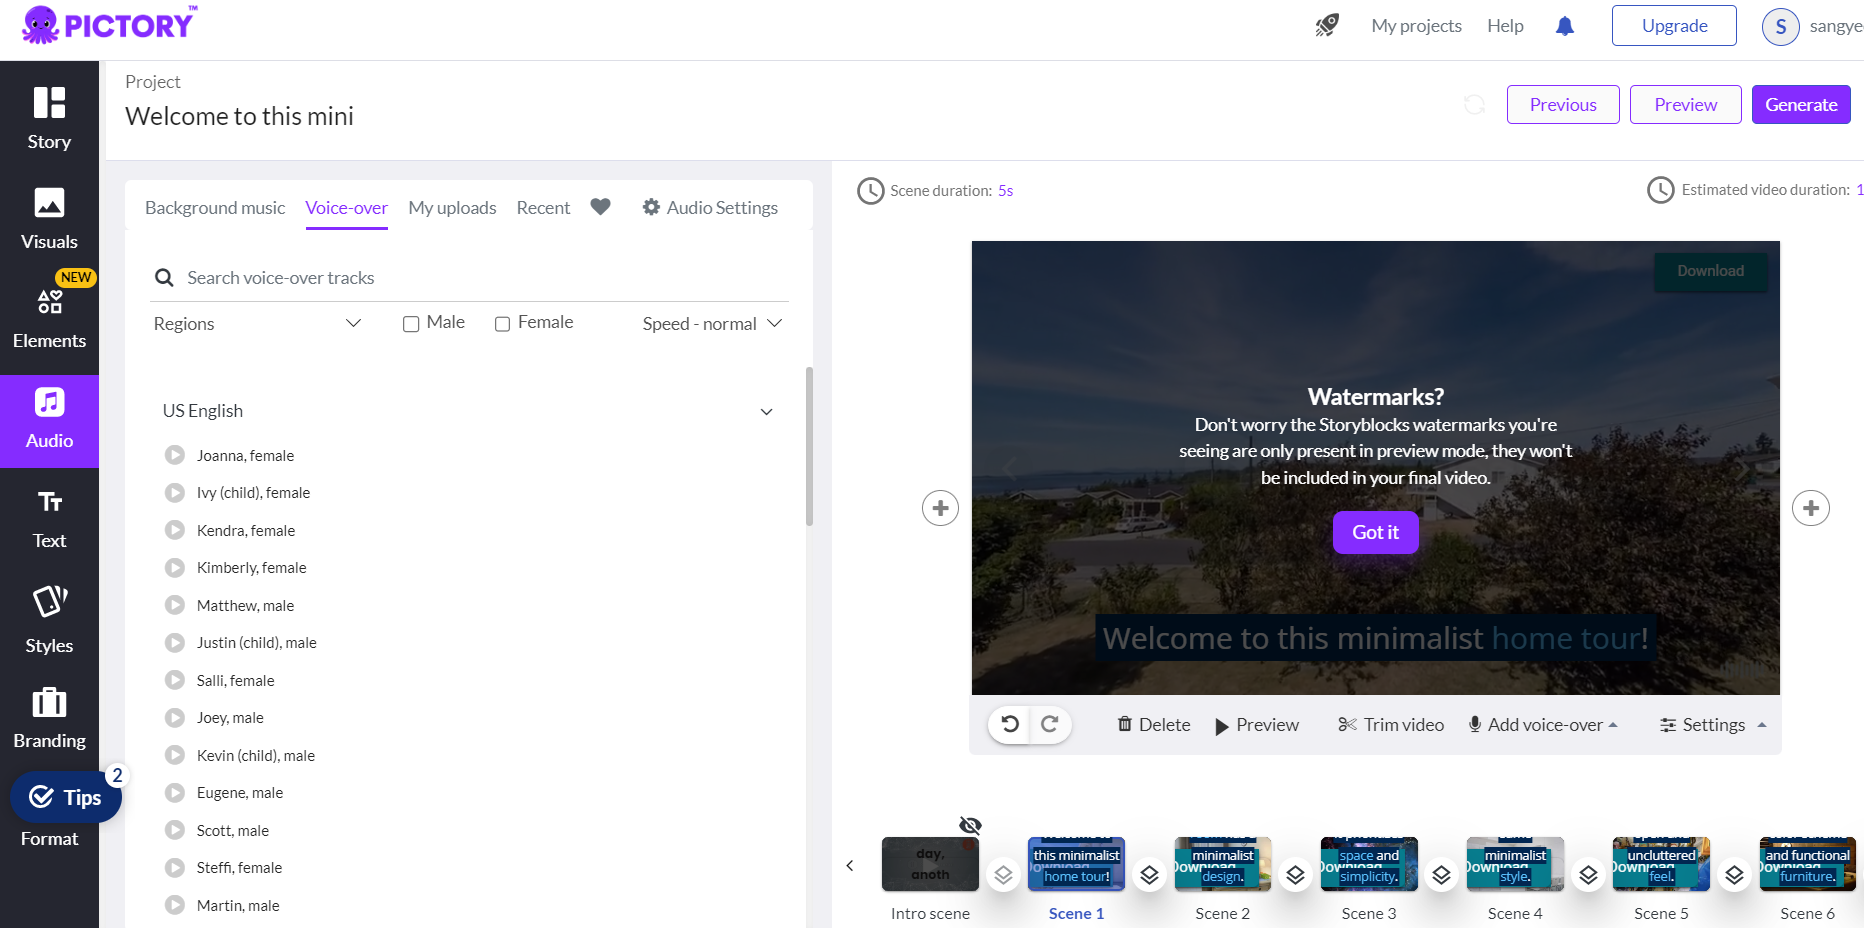The image size is (1864, 928).
Task: Open the Text panel
Action: pos(49,519)
